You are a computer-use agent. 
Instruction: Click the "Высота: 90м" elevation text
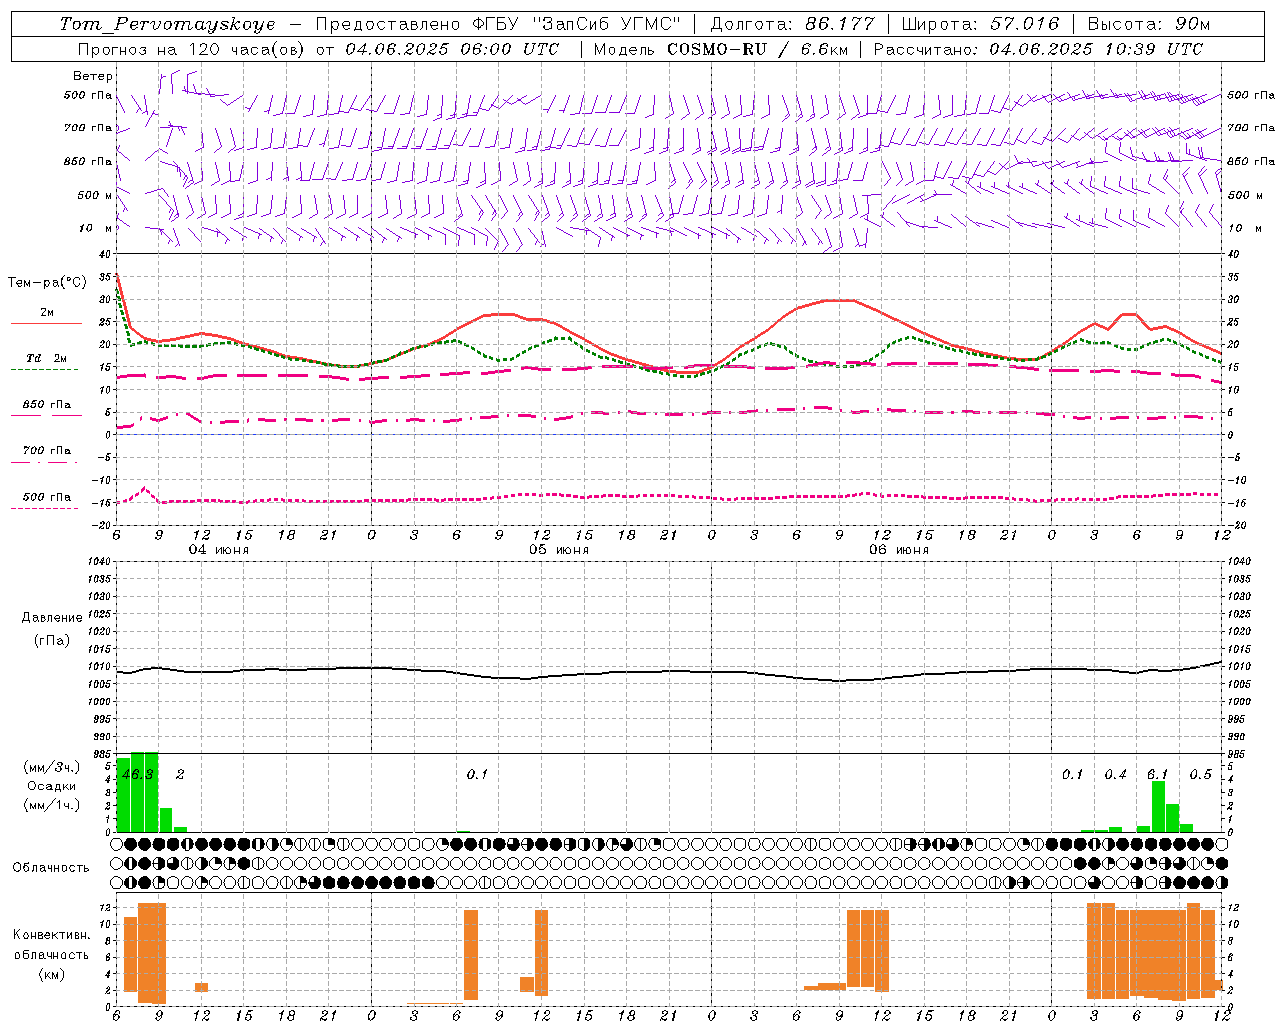(x=1148, y=24)
